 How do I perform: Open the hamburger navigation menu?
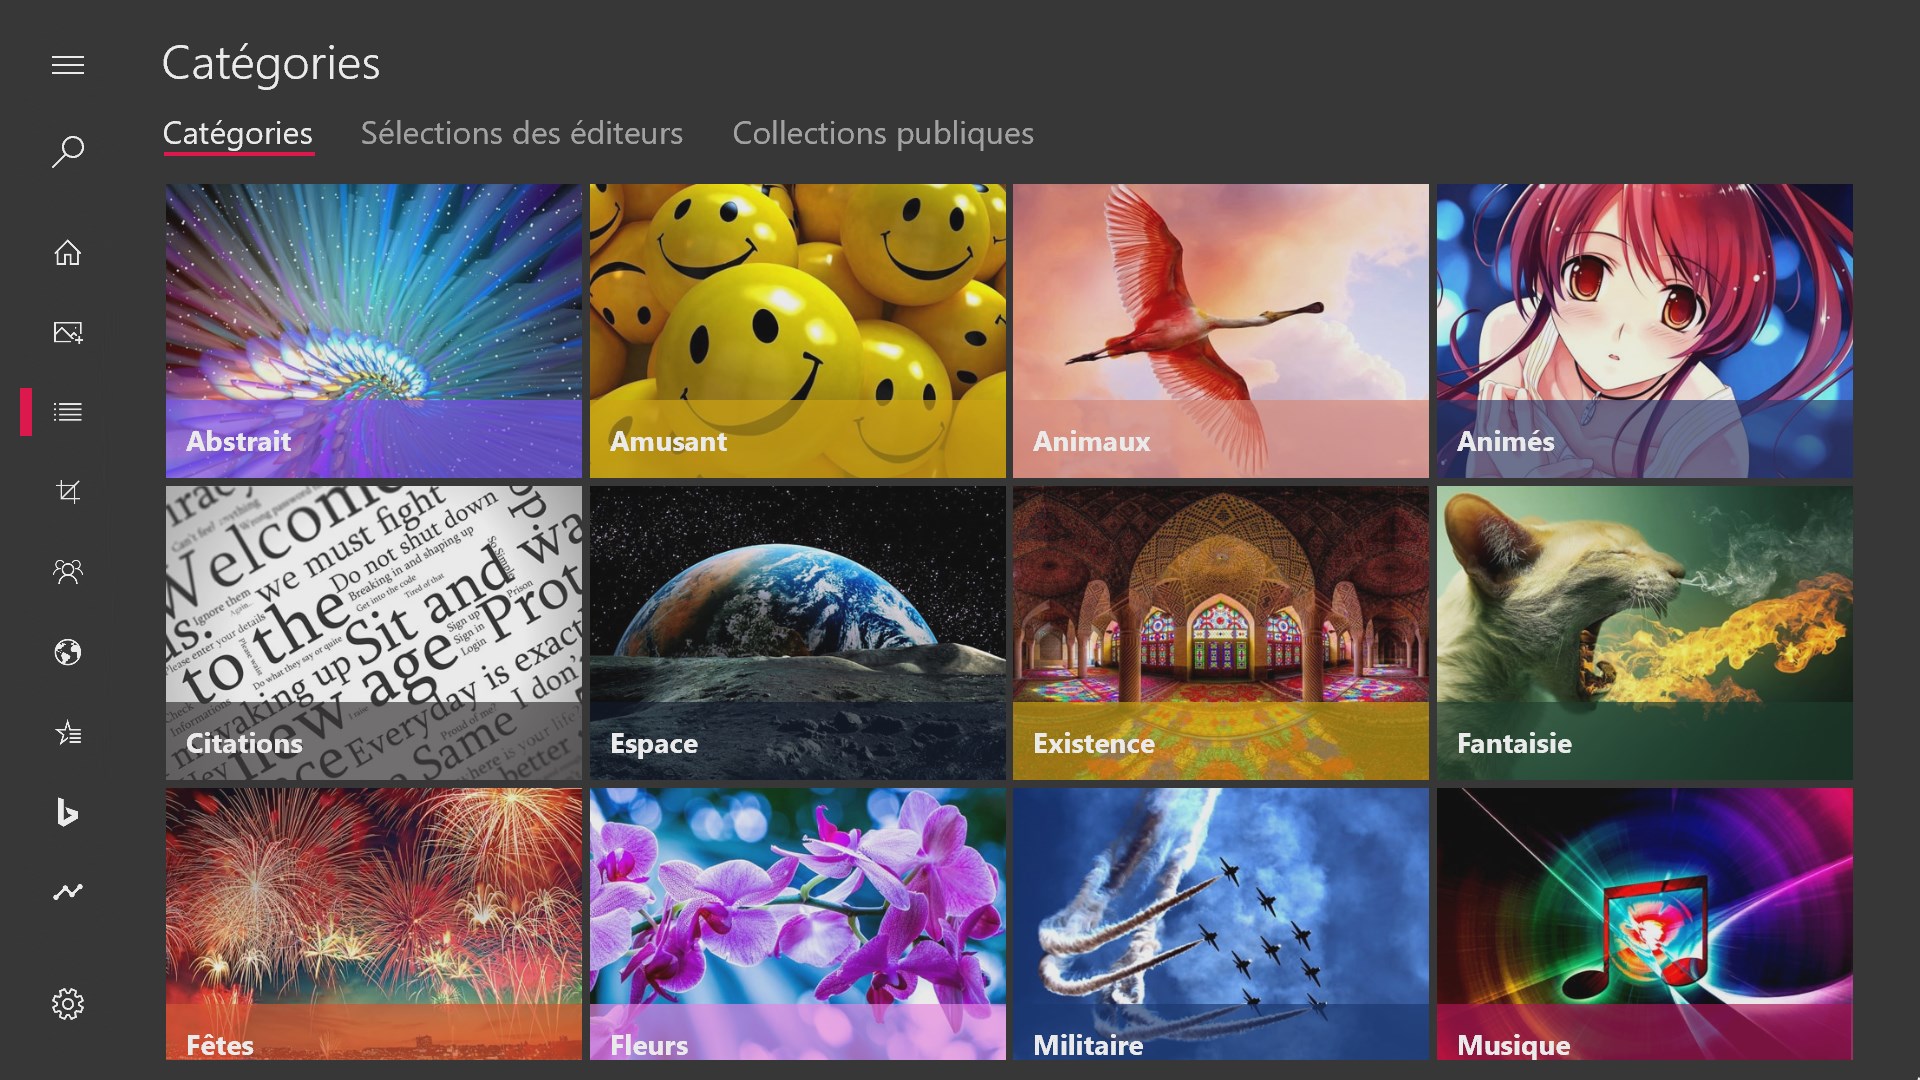tap(68, 66)
